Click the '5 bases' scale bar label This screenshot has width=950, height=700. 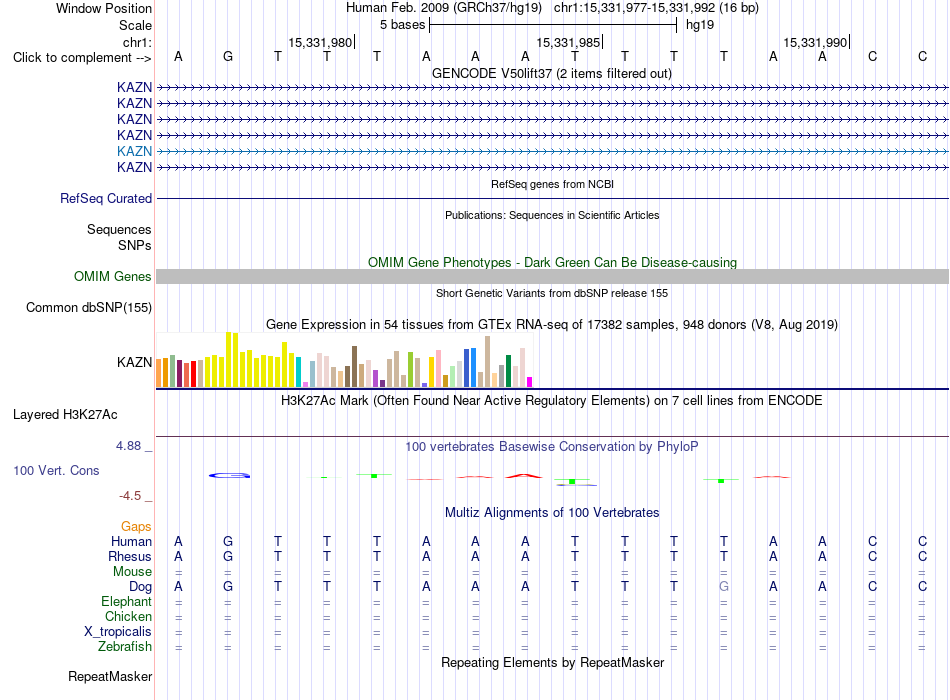click(x=402, y=25)
